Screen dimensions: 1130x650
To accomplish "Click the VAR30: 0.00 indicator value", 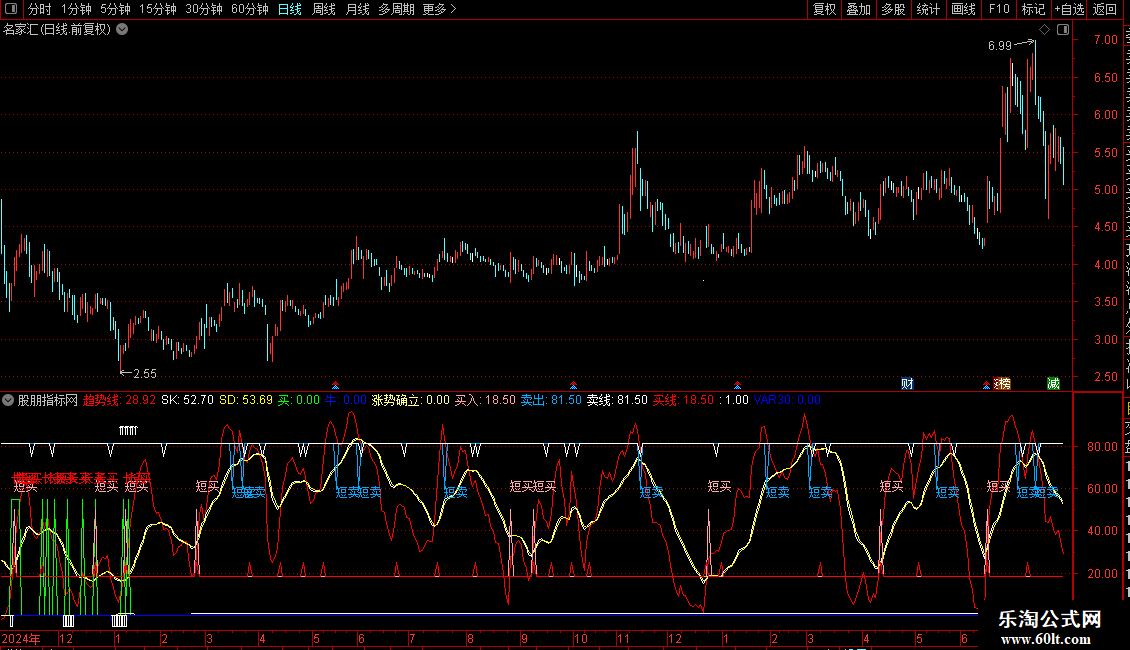I will coord(787,400).
